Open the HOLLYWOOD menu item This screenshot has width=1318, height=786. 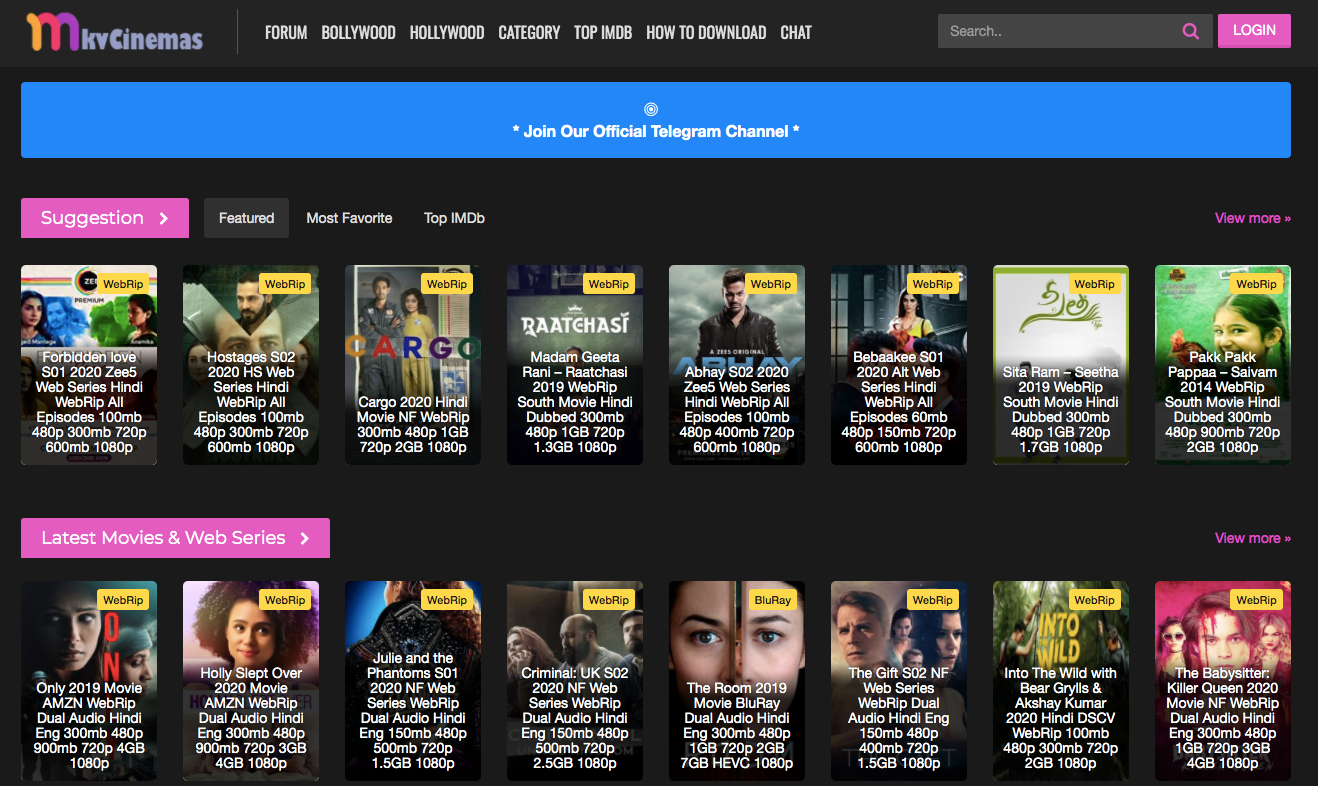click(x=447, y=32)
